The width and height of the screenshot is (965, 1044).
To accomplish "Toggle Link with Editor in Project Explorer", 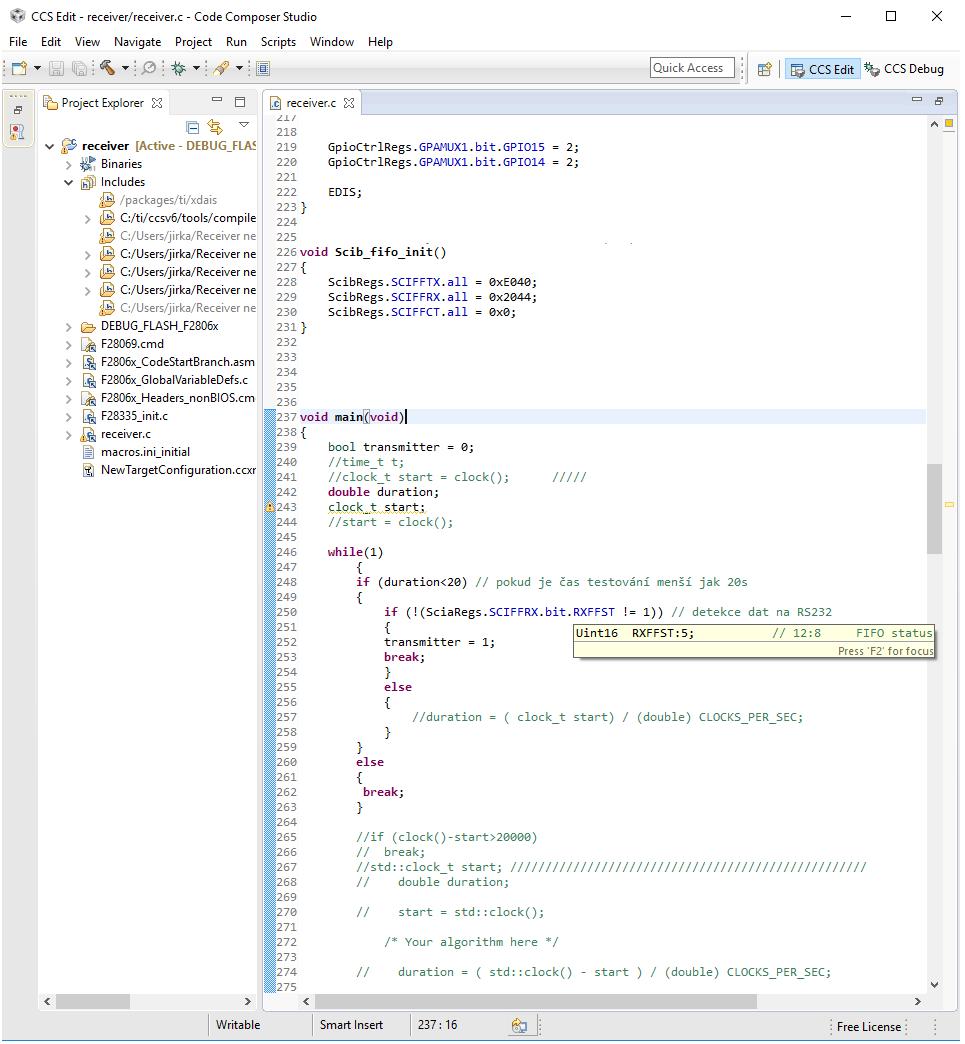I will [215, 127].
